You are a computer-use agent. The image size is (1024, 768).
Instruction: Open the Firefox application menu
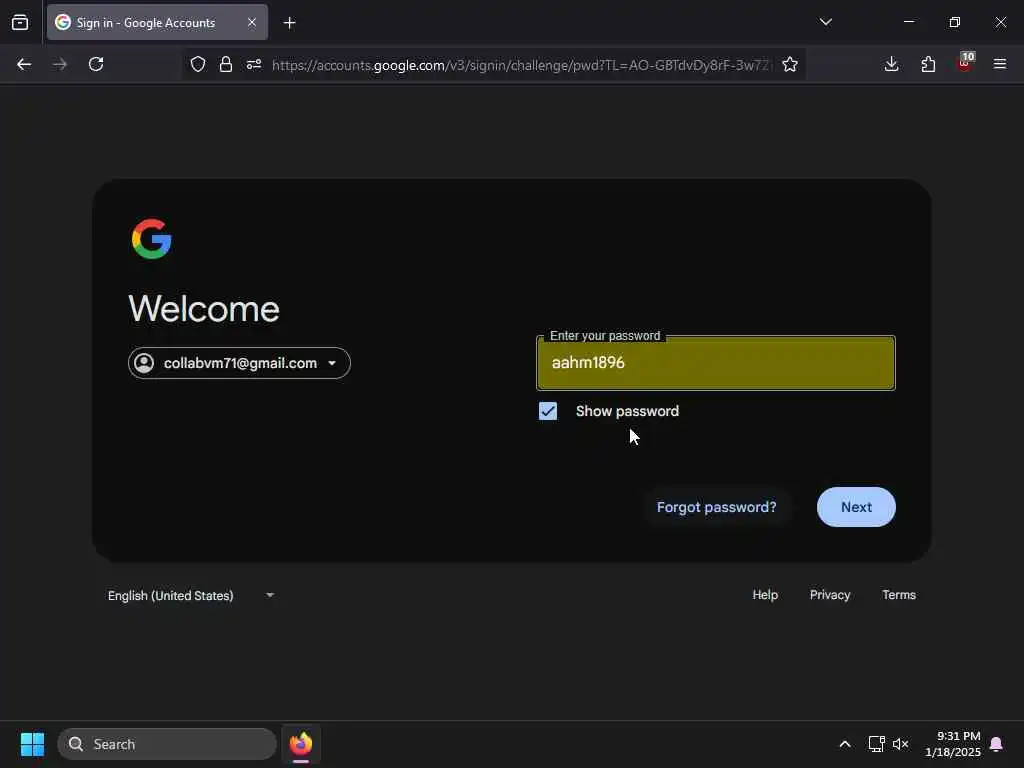coord(1000,64)
